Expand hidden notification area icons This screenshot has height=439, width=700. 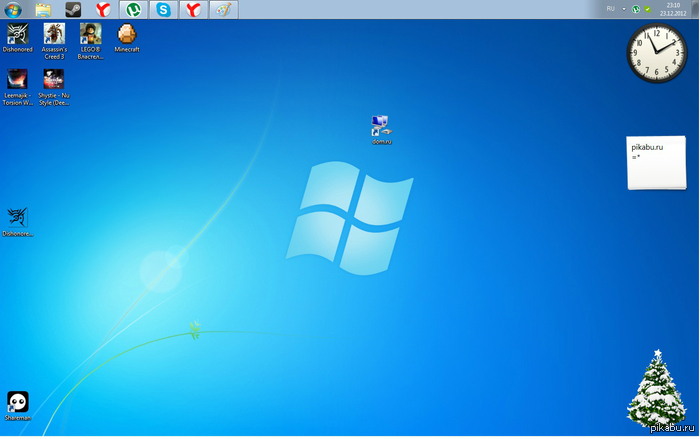coord(623,8)
